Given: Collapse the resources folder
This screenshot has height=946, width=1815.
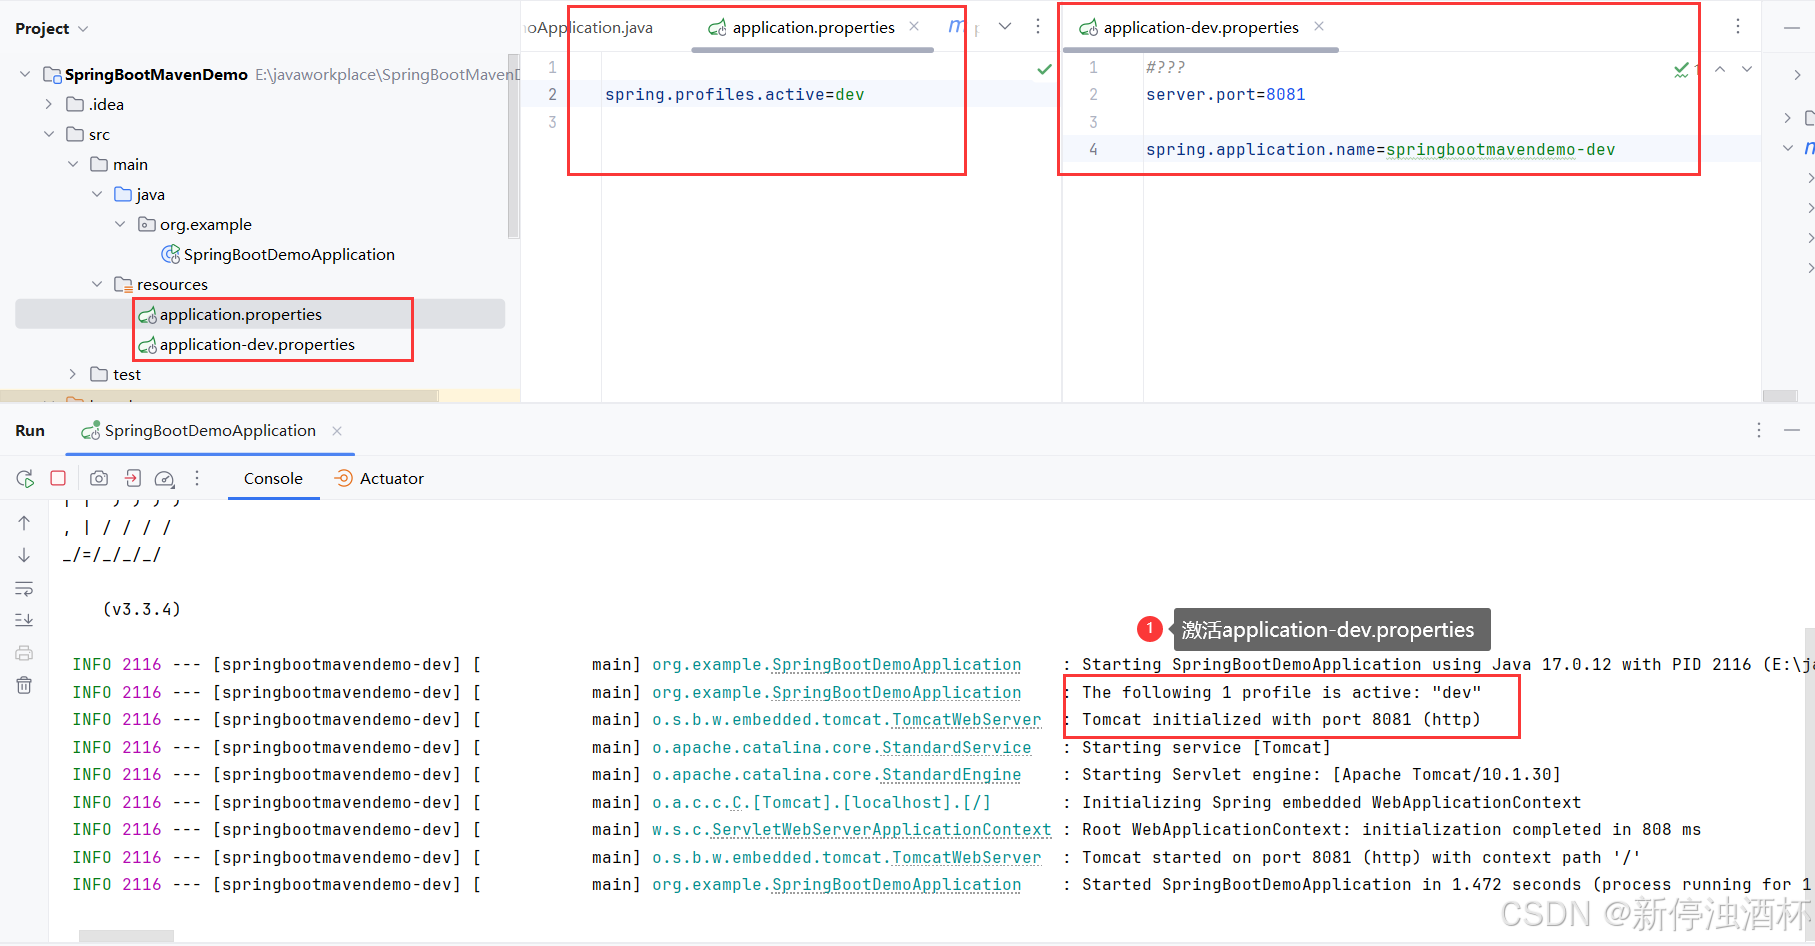Looking at the screenshot, I should pos(97,284).
